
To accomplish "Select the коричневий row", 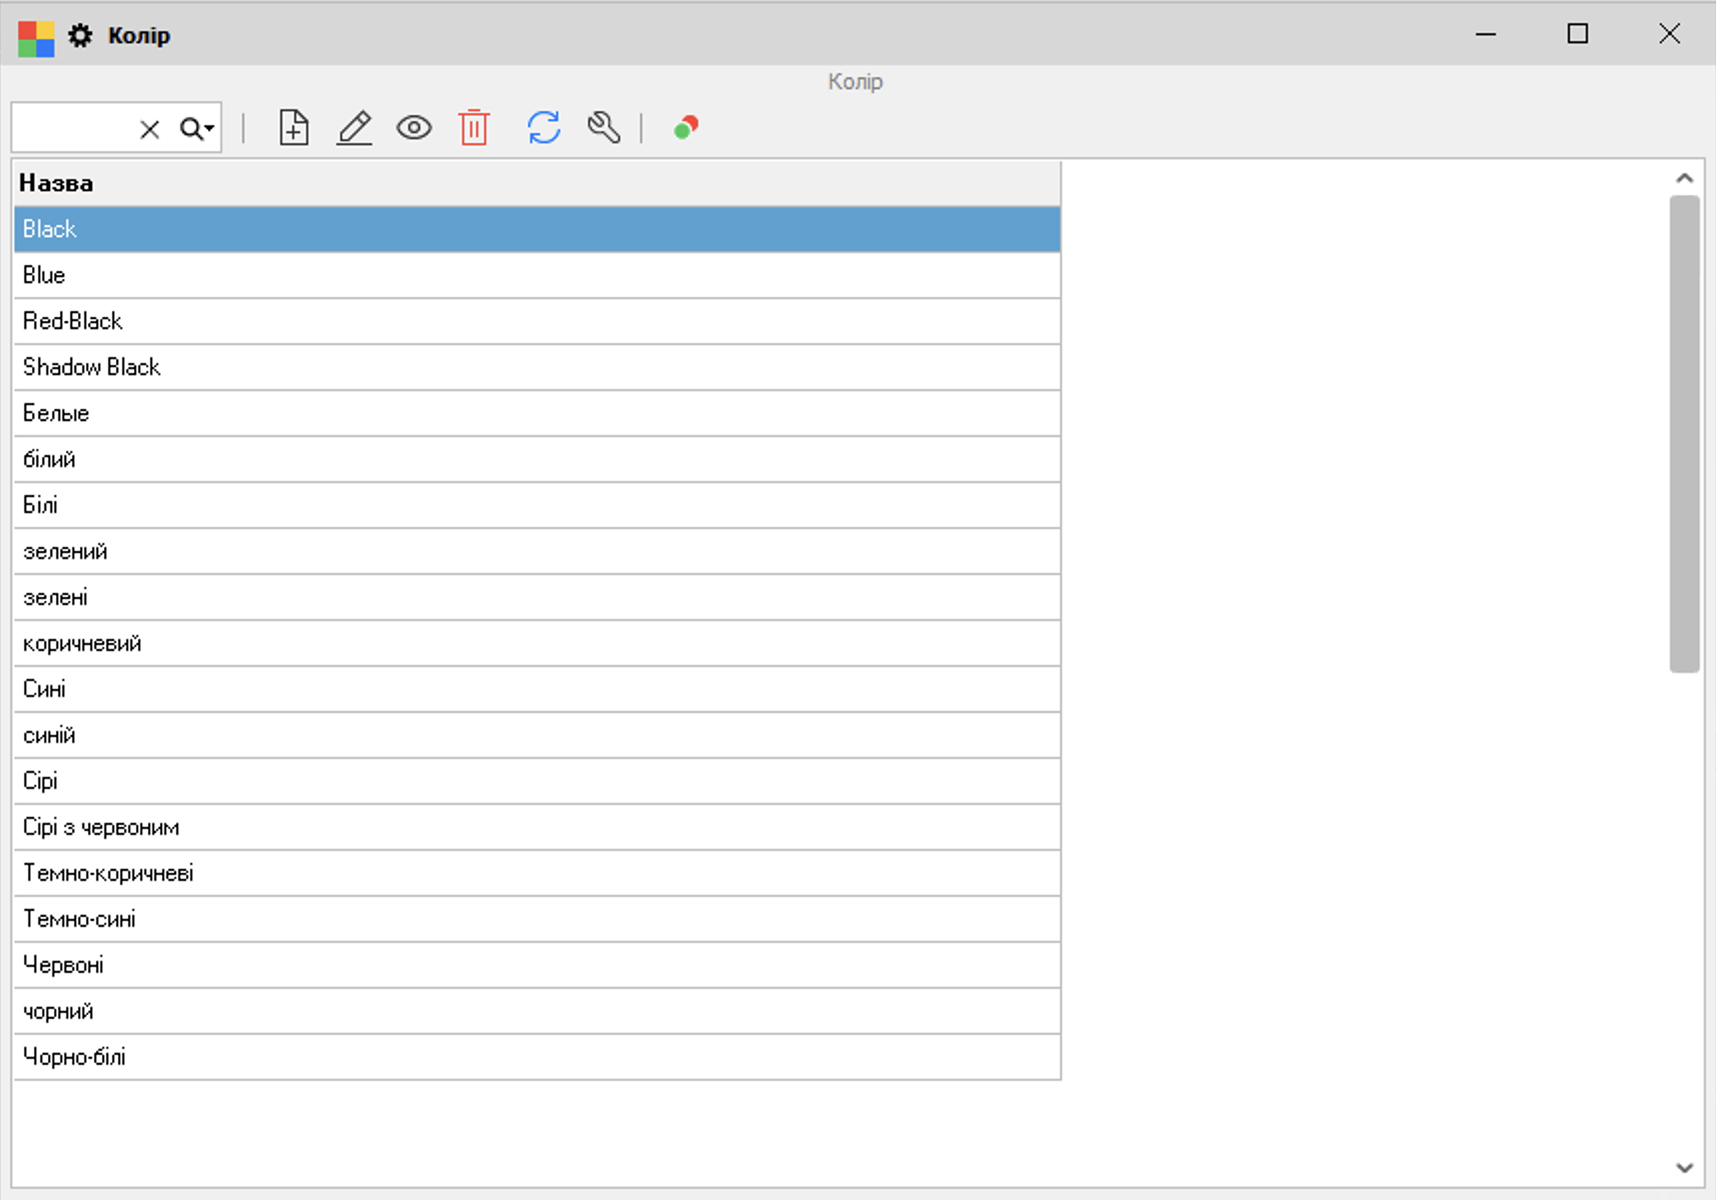I will coord(536,643).
